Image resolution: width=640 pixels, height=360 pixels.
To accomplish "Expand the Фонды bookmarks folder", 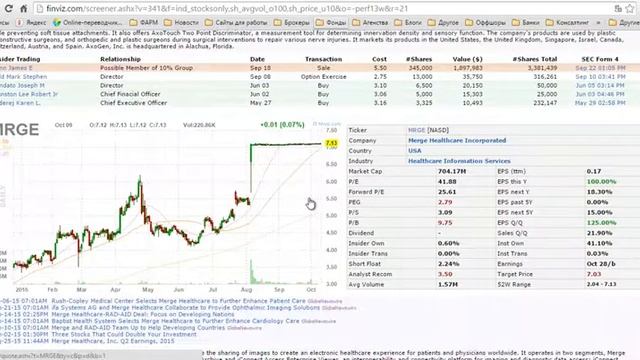I will 331,22.
